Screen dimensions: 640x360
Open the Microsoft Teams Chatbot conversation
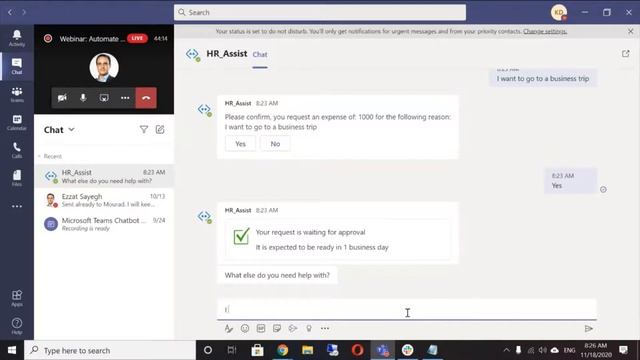(x=104, y=224)
